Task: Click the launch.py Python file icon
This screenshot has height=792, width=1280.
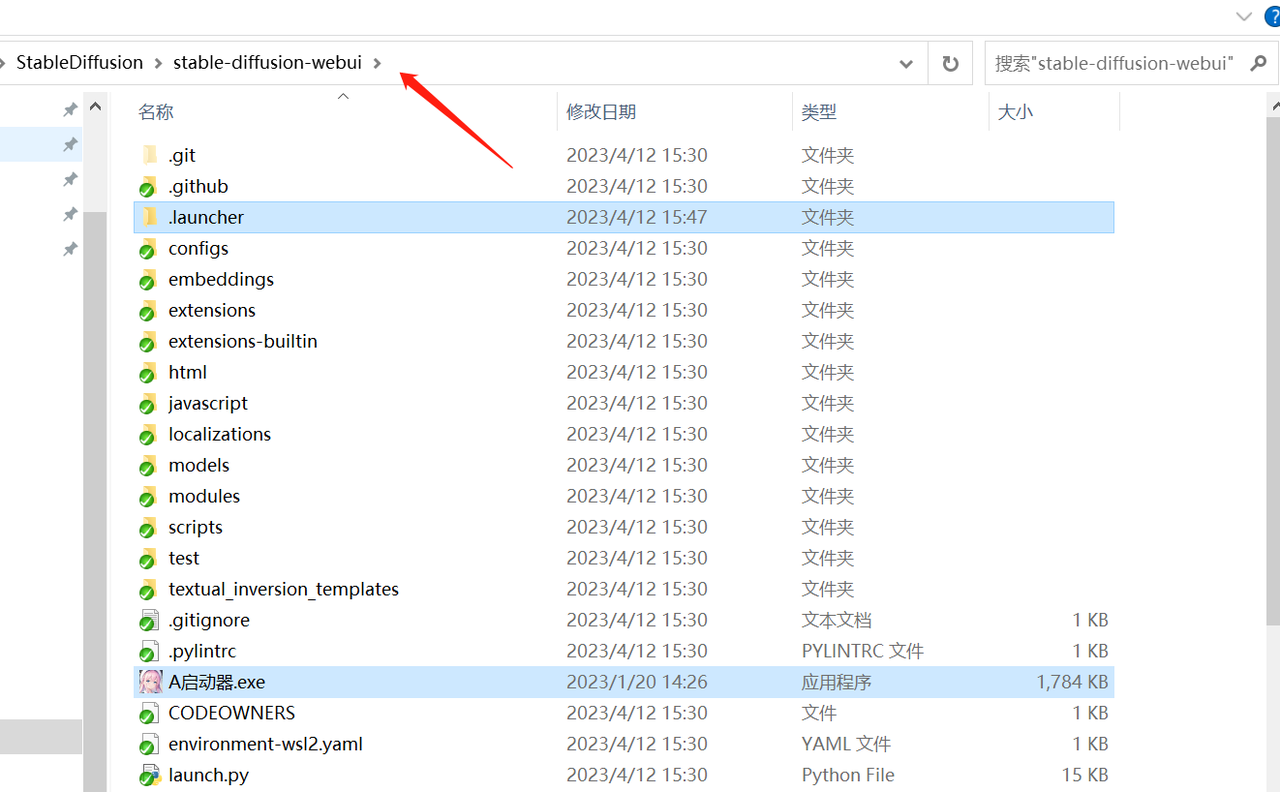Action: pos(149,775)
